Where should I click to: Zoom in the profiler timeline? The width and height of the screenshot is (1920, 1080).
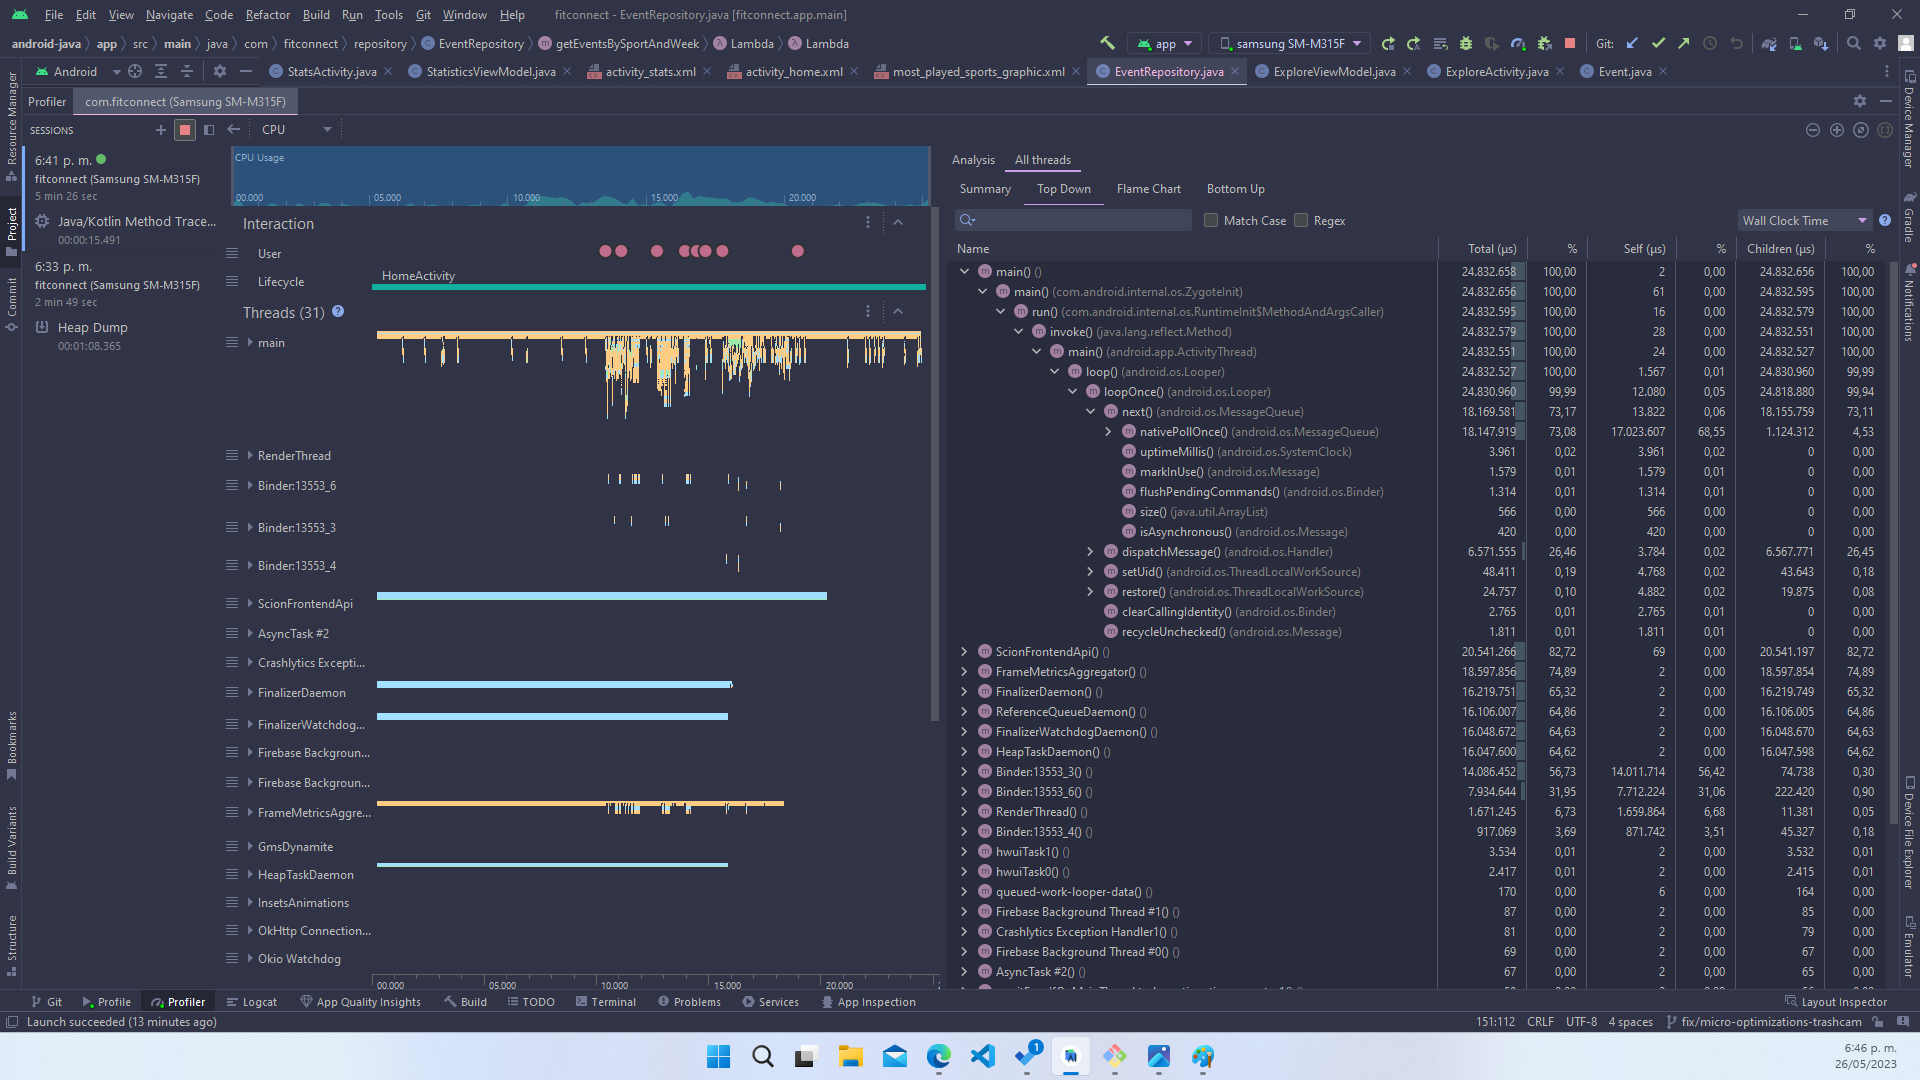pos(1837,130)
